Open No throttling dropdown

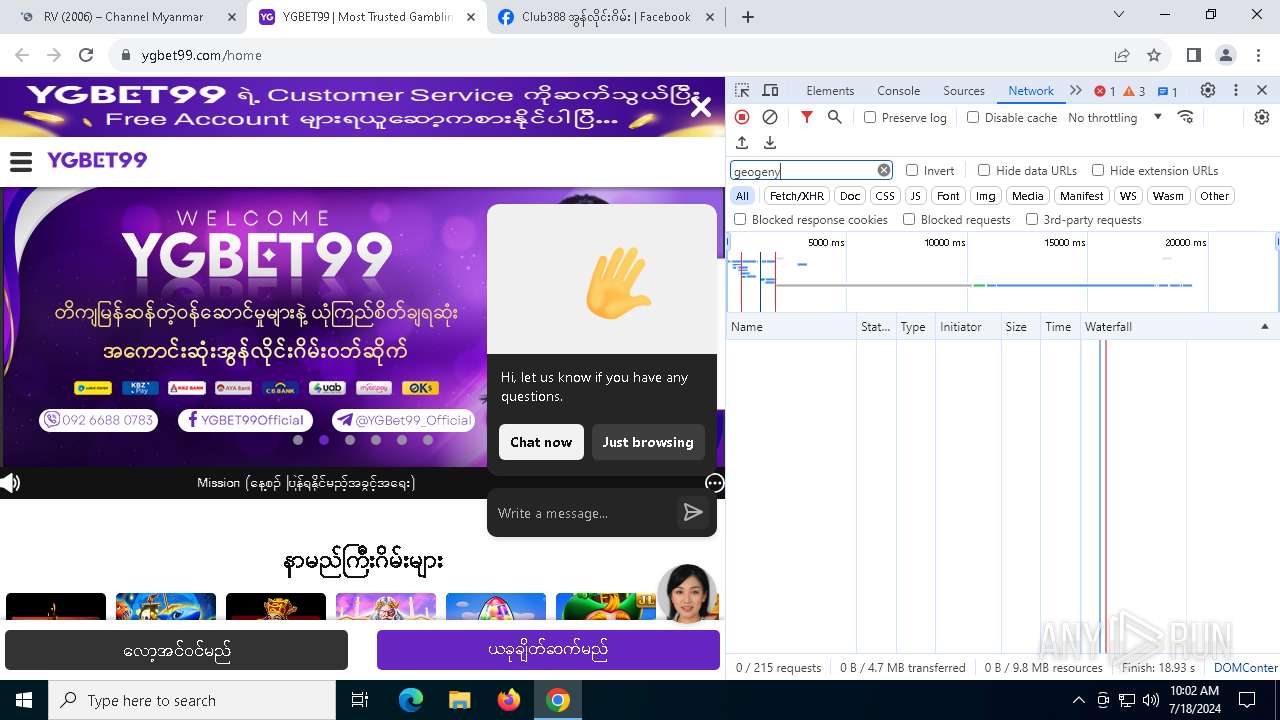(x=1115, y=117)
